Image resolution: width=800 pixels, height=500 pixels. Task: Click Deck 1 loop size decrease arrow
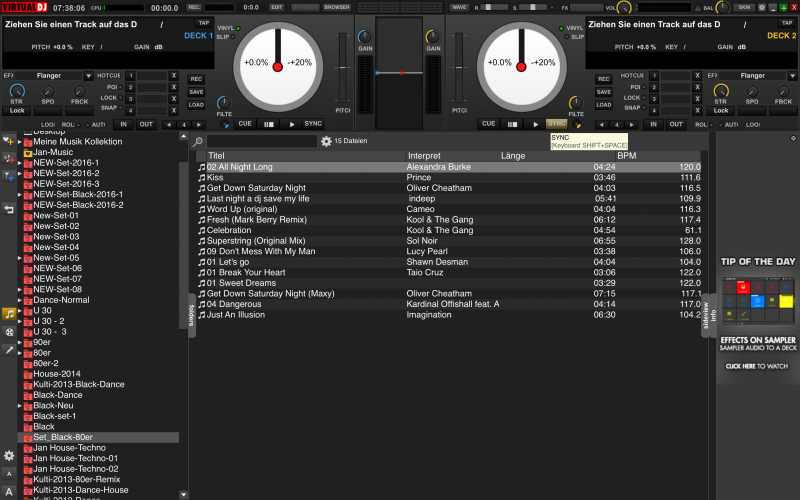click(169, 124)
